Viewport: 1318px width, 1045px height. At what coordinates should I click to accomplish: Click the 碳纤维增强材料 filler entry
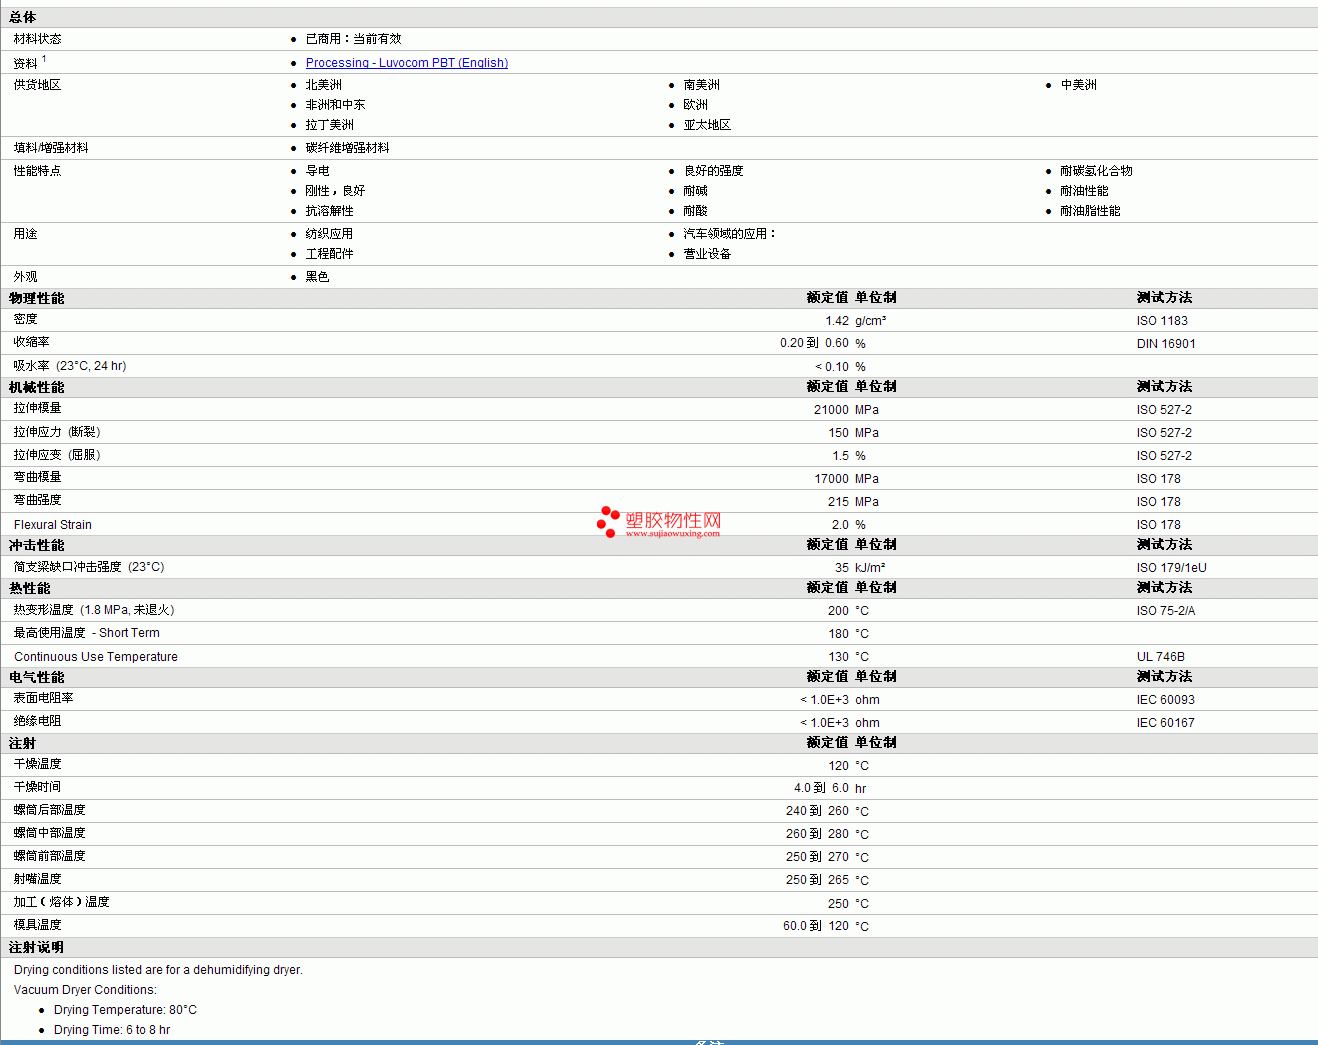(347, 148)
